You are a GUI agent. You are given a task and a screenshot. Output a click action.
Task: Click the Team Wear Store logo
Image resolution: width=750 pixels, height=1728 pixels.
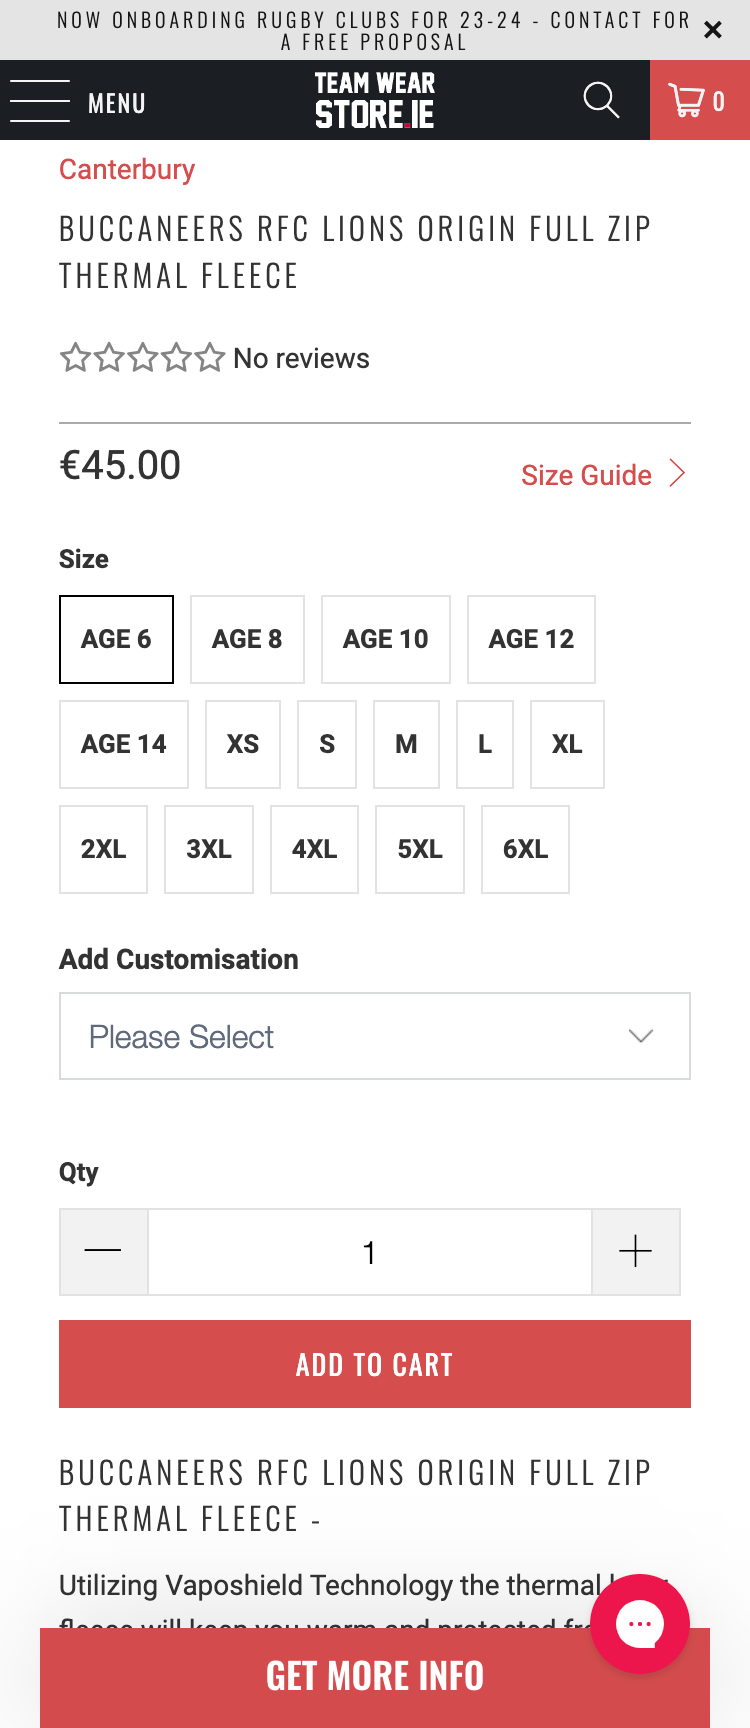point(375,100)
